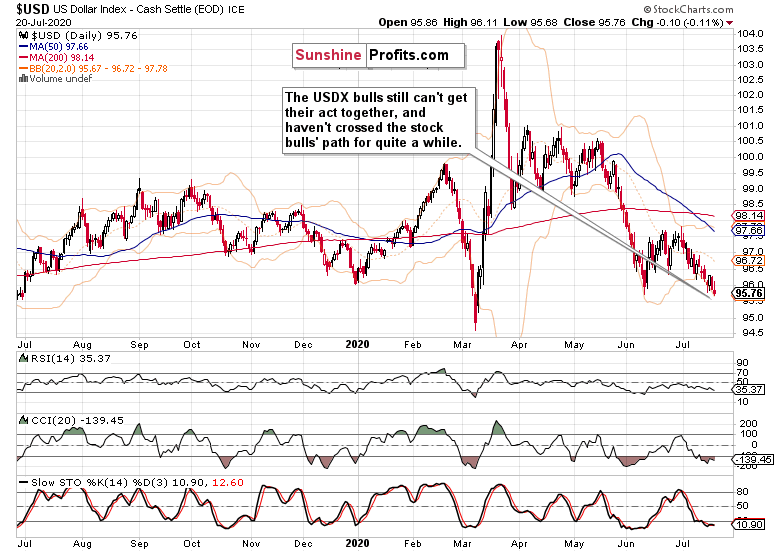The image size is (780, 552).
Task: Click the StockCharts.com copyright watermark
Action: pos(688,9)
